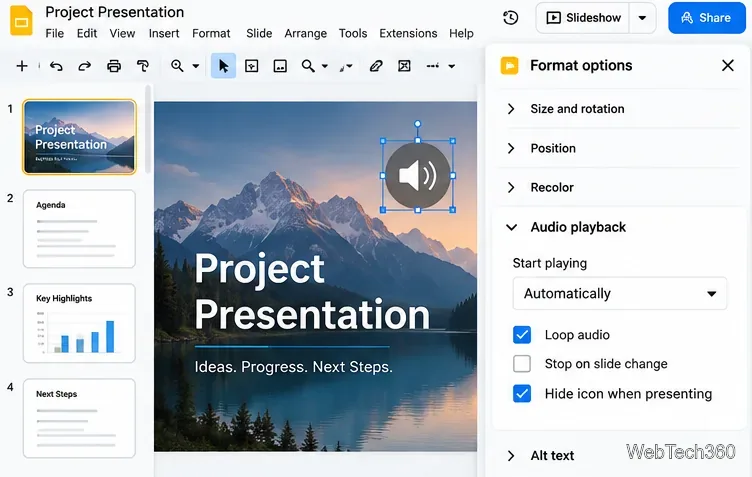Screen dimensions: 752x477
Task: Click the line dash style icon
Action: pos(433,66)
